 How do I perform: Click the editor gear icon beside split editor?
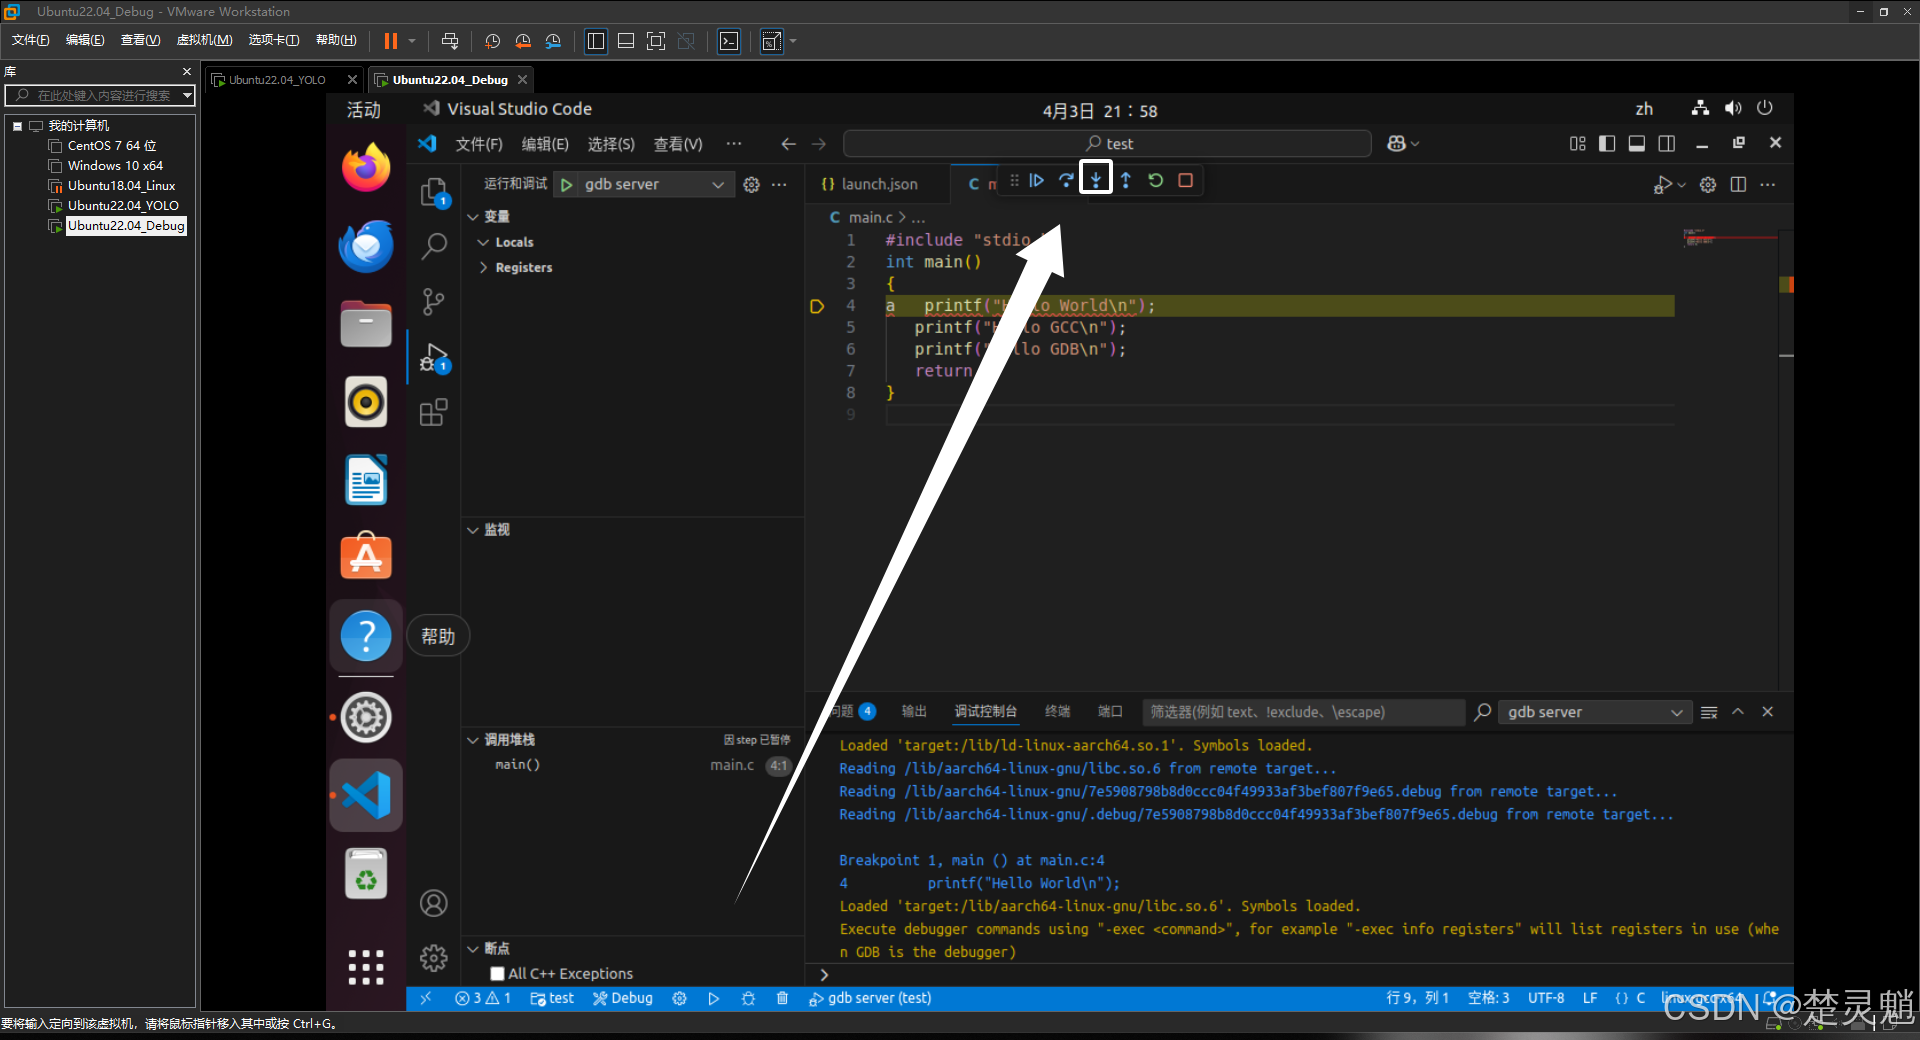point(1708,185)
